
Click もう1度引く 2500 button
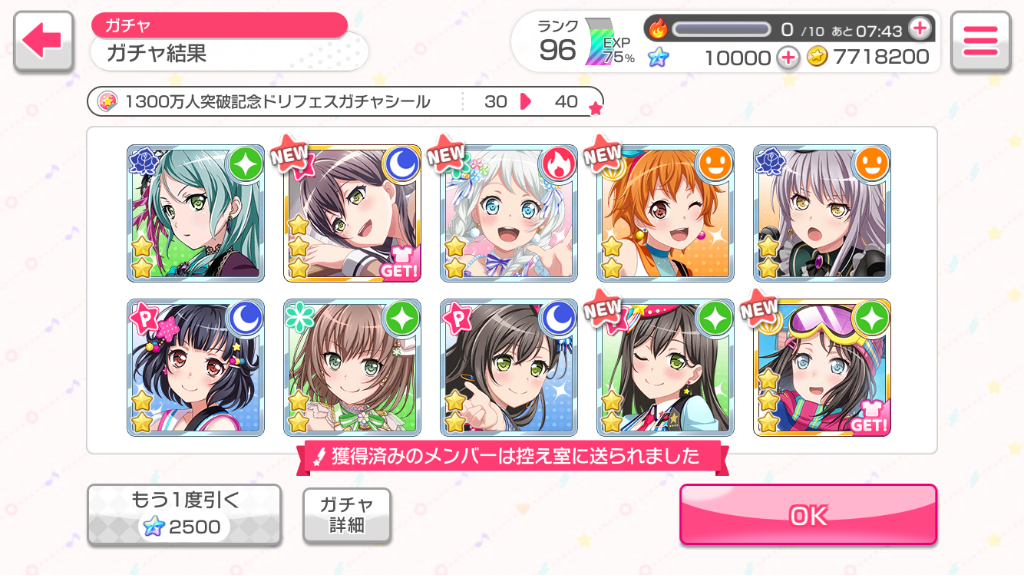pos(185,515)
